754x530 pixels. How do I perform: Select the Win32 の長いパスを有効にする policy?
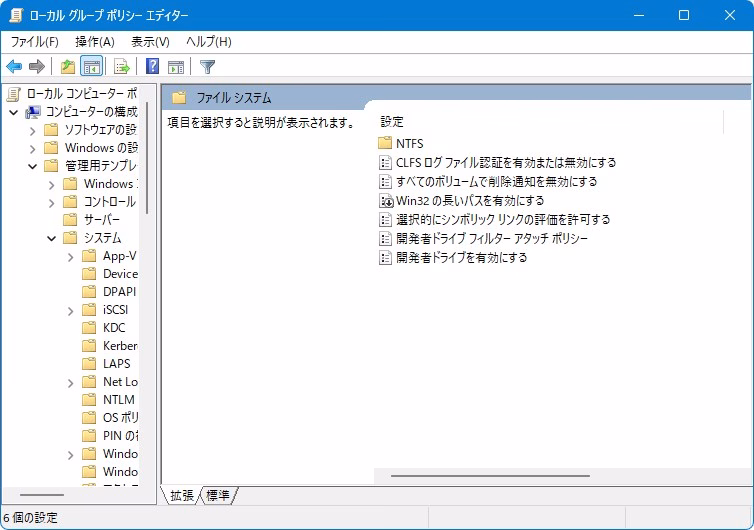point(469,200)
